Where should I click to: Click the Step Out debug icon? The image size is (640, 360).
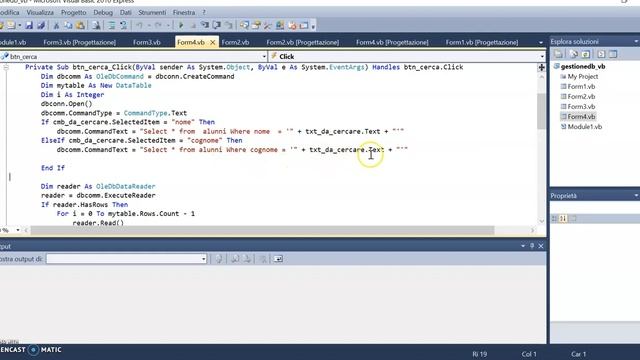[229, 25]
